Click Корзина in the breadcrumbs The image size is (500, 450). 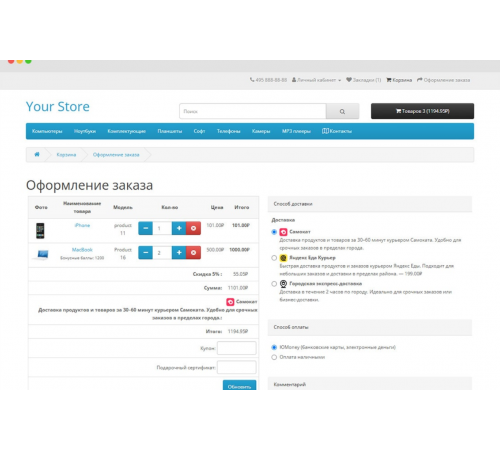pos(66,155)
